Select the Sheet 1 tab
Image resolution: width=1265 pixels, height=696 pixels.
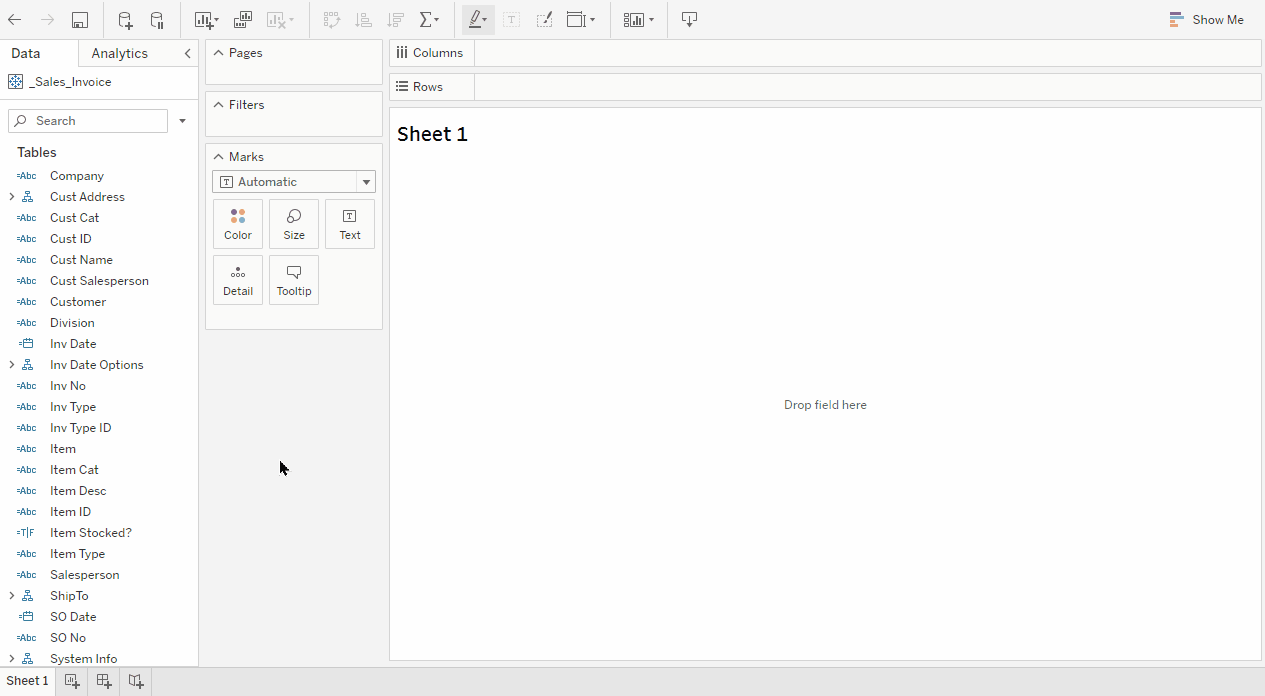pyautogui.click(x=27, y=681)
